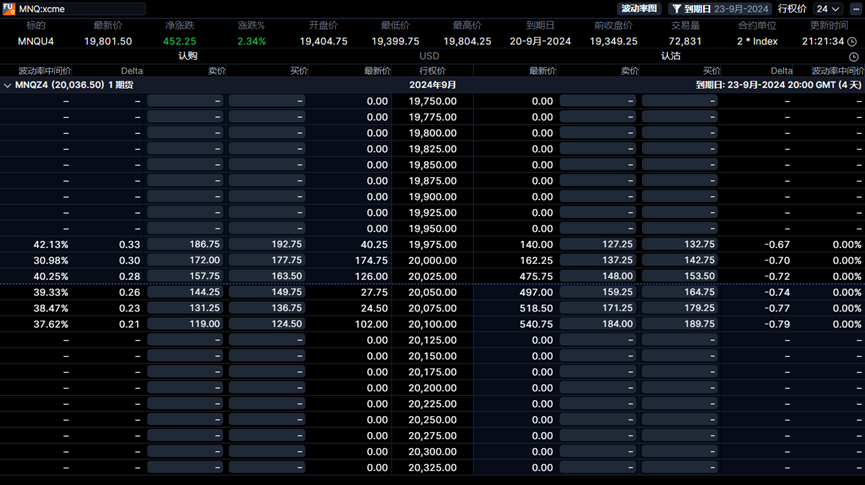Click put ask price 148.00 at strike 20,025
865x485 pixels.
(x=598, y=276)
